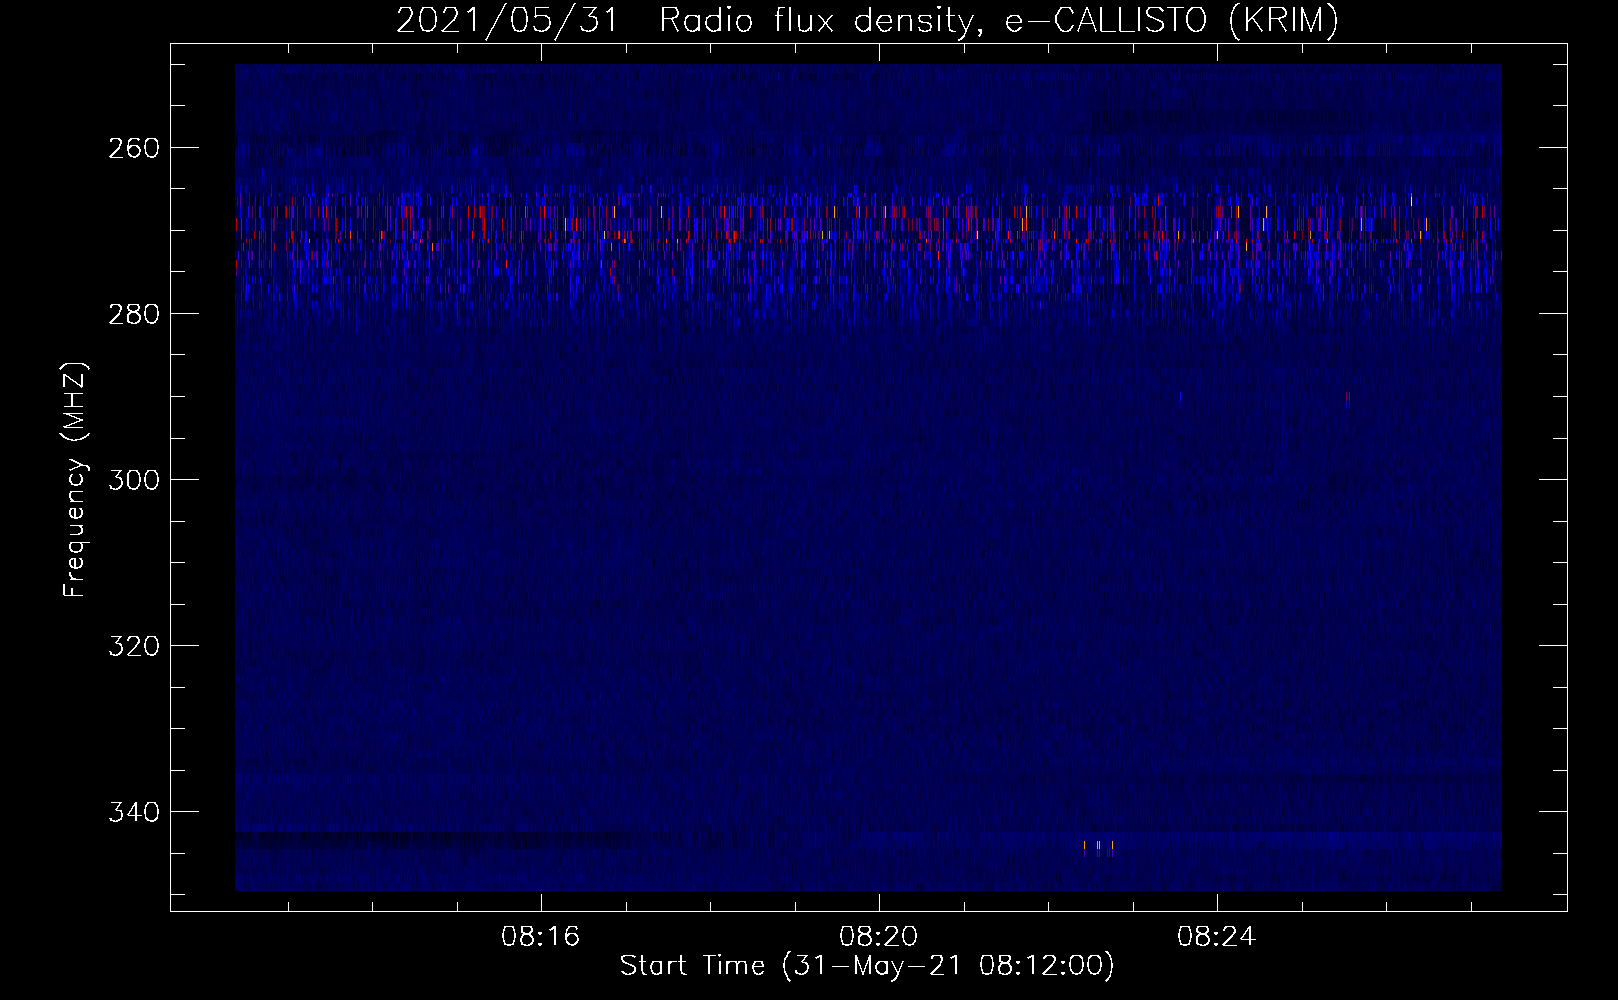Click the plot title e-CALLISTO (KRIM)
Image resolution: width=1618 pixels, height=1000 pixels.
pos(1172,20)
